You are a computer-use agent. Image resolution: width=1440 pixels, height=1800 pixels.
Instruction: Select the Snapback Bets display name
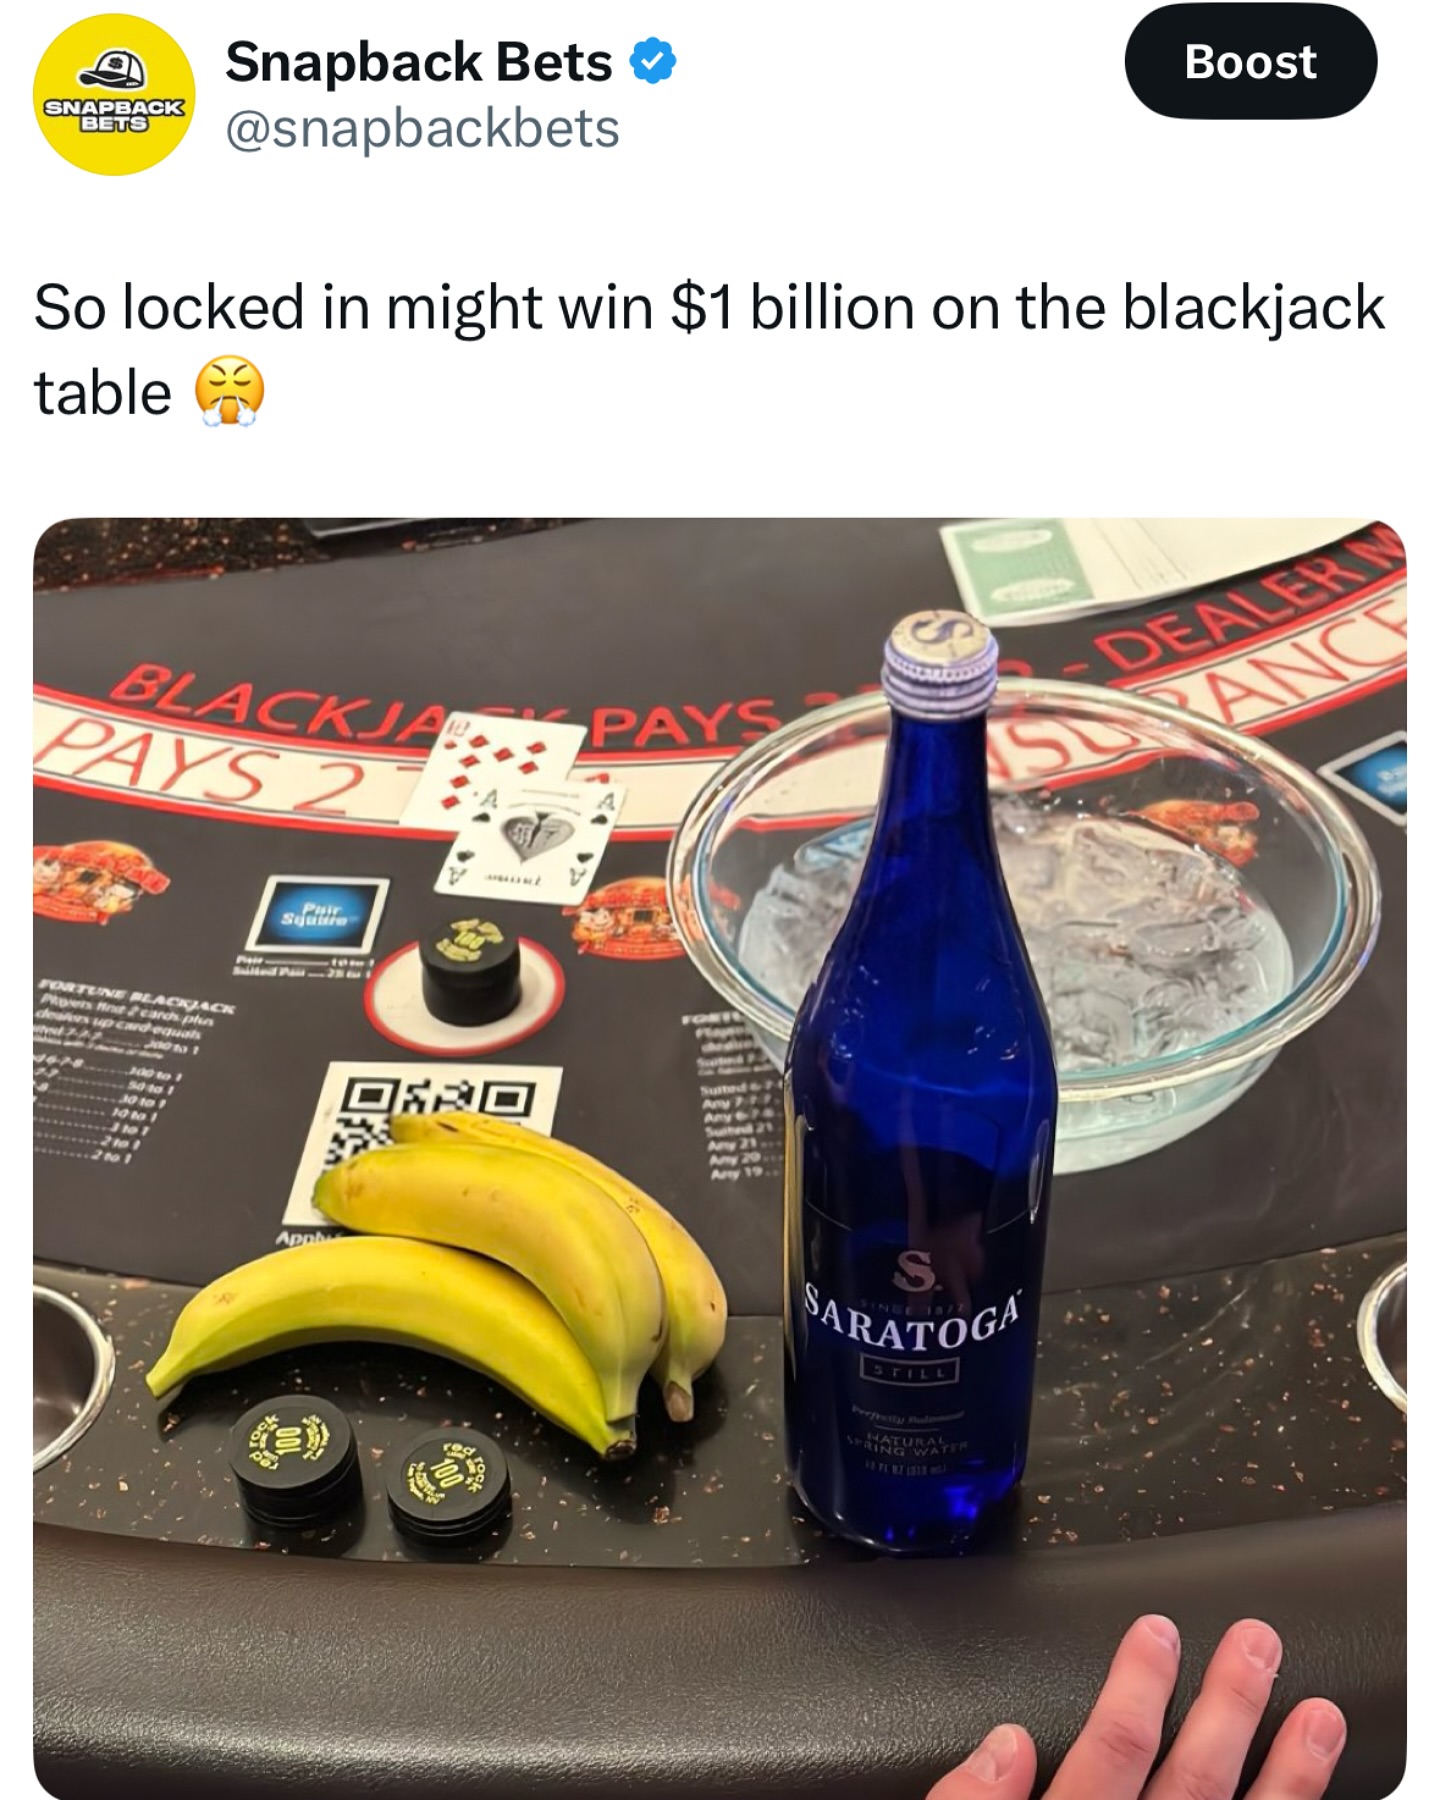click(418, 62)
